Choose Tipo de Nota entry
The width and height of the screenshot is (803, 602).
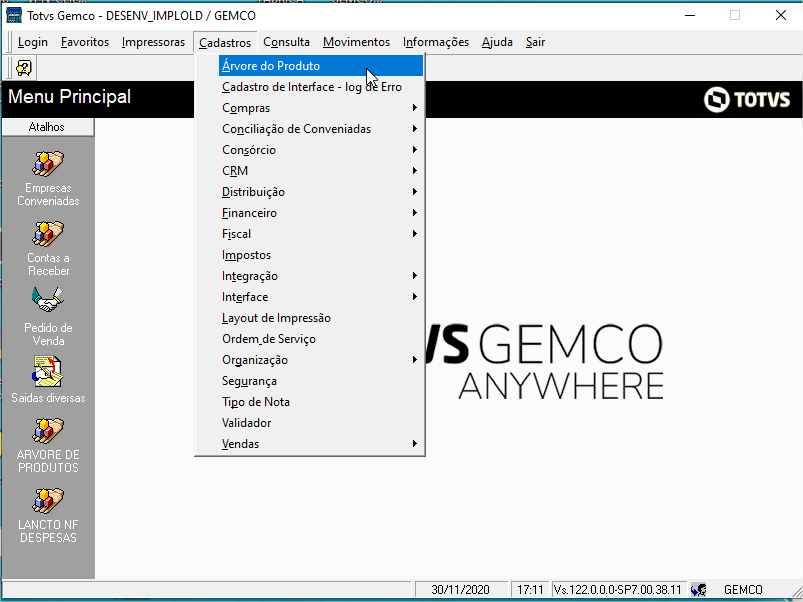pos(321,402)
